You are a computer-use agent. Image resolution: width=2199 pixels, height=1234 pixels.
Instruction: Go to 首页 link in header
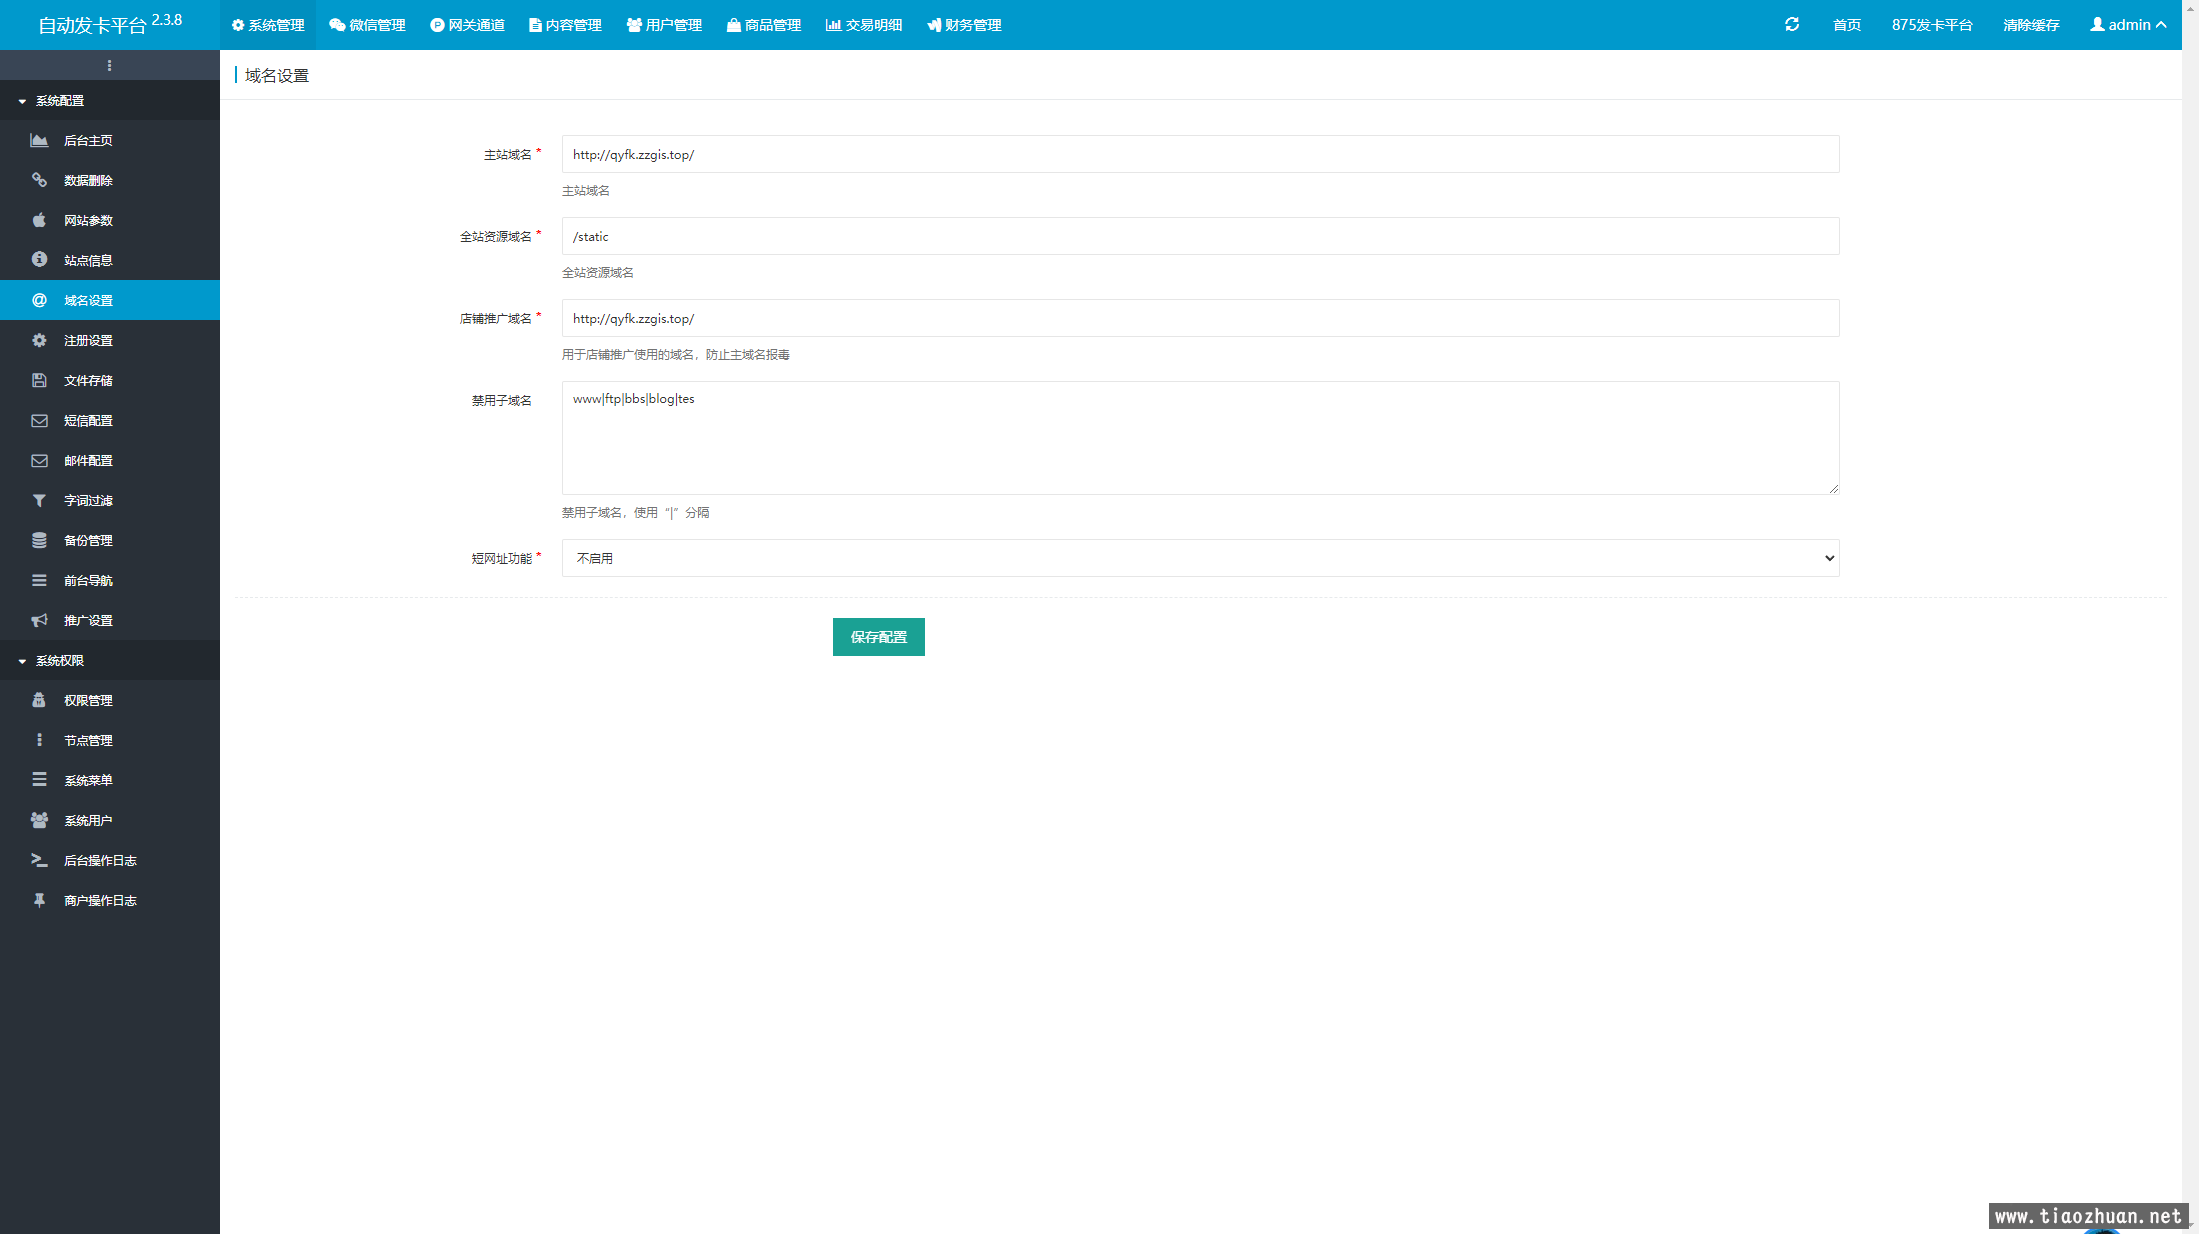tap(1846, 25)
